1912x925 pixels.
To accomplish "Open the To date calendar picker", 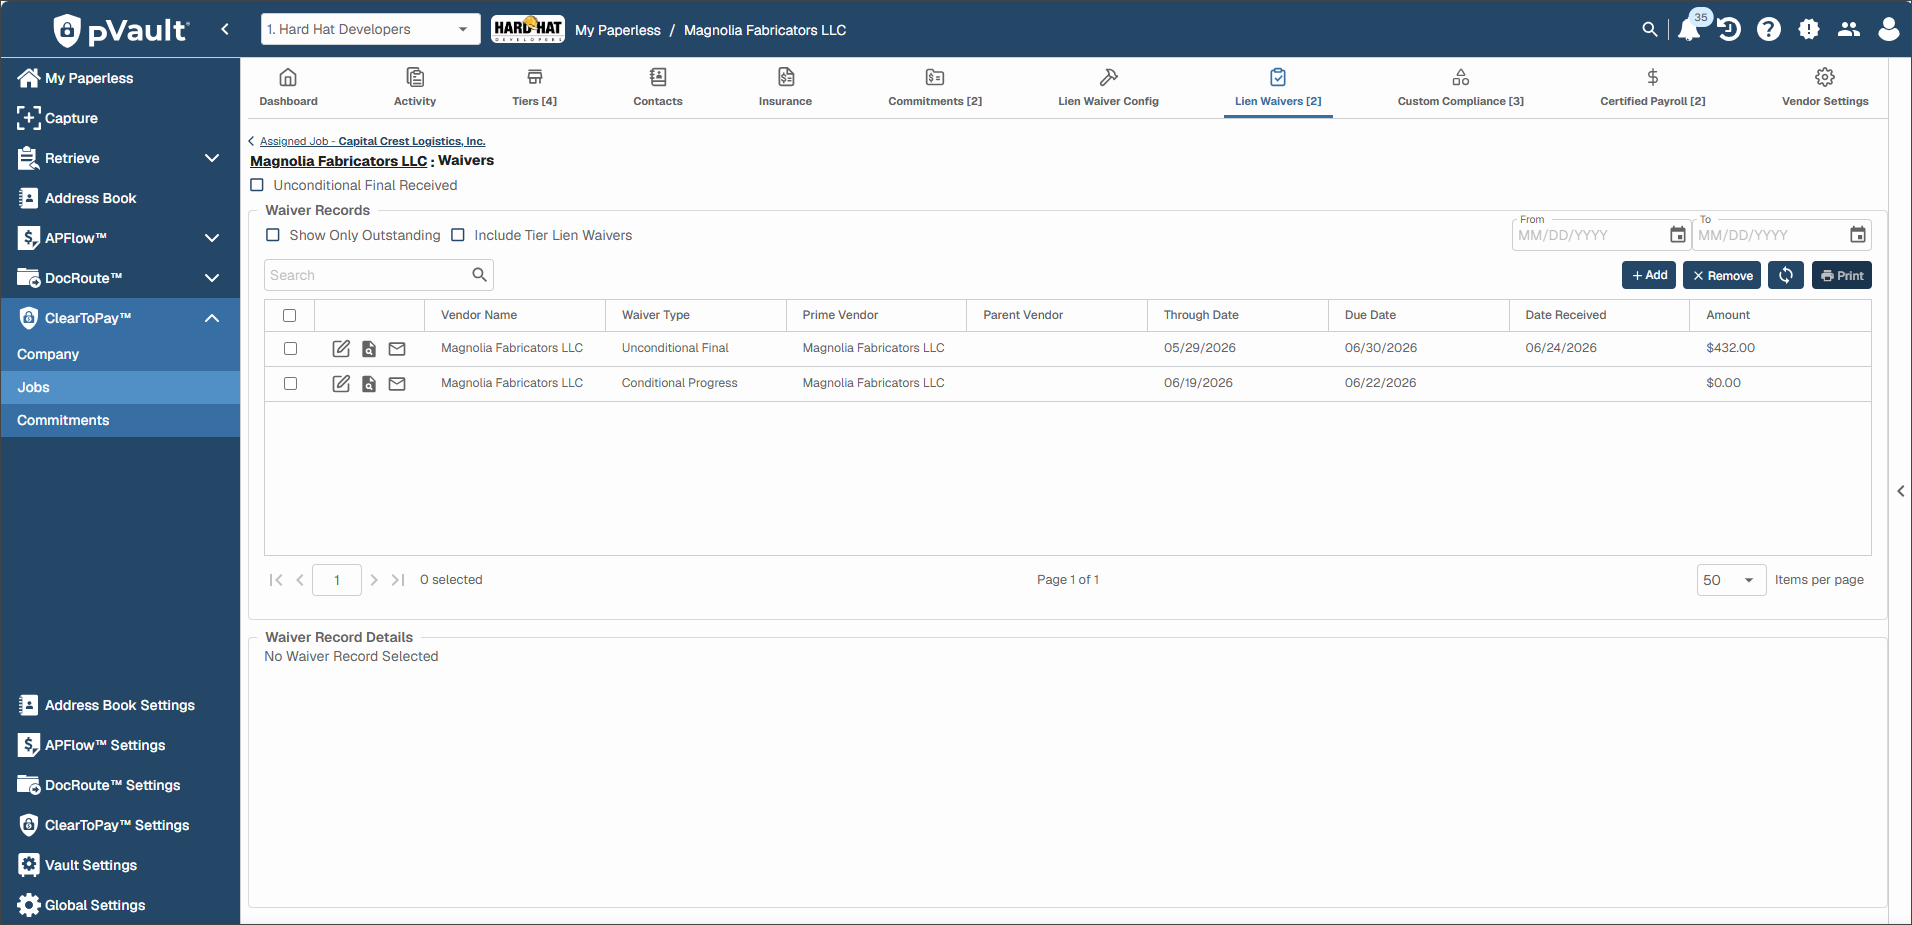I will coord(1857,235).
